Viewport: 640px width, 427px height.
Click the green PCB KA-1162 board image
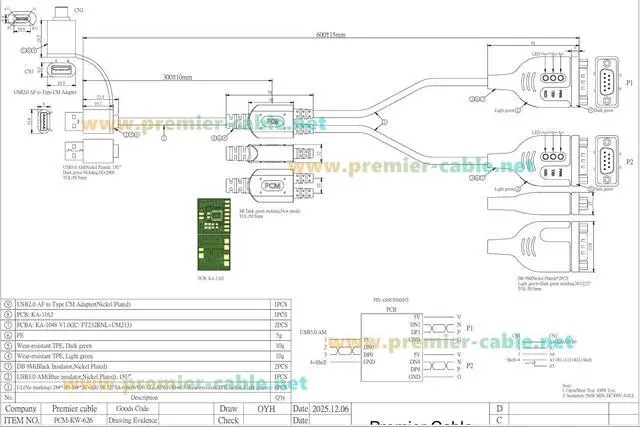tap(214, 234)
